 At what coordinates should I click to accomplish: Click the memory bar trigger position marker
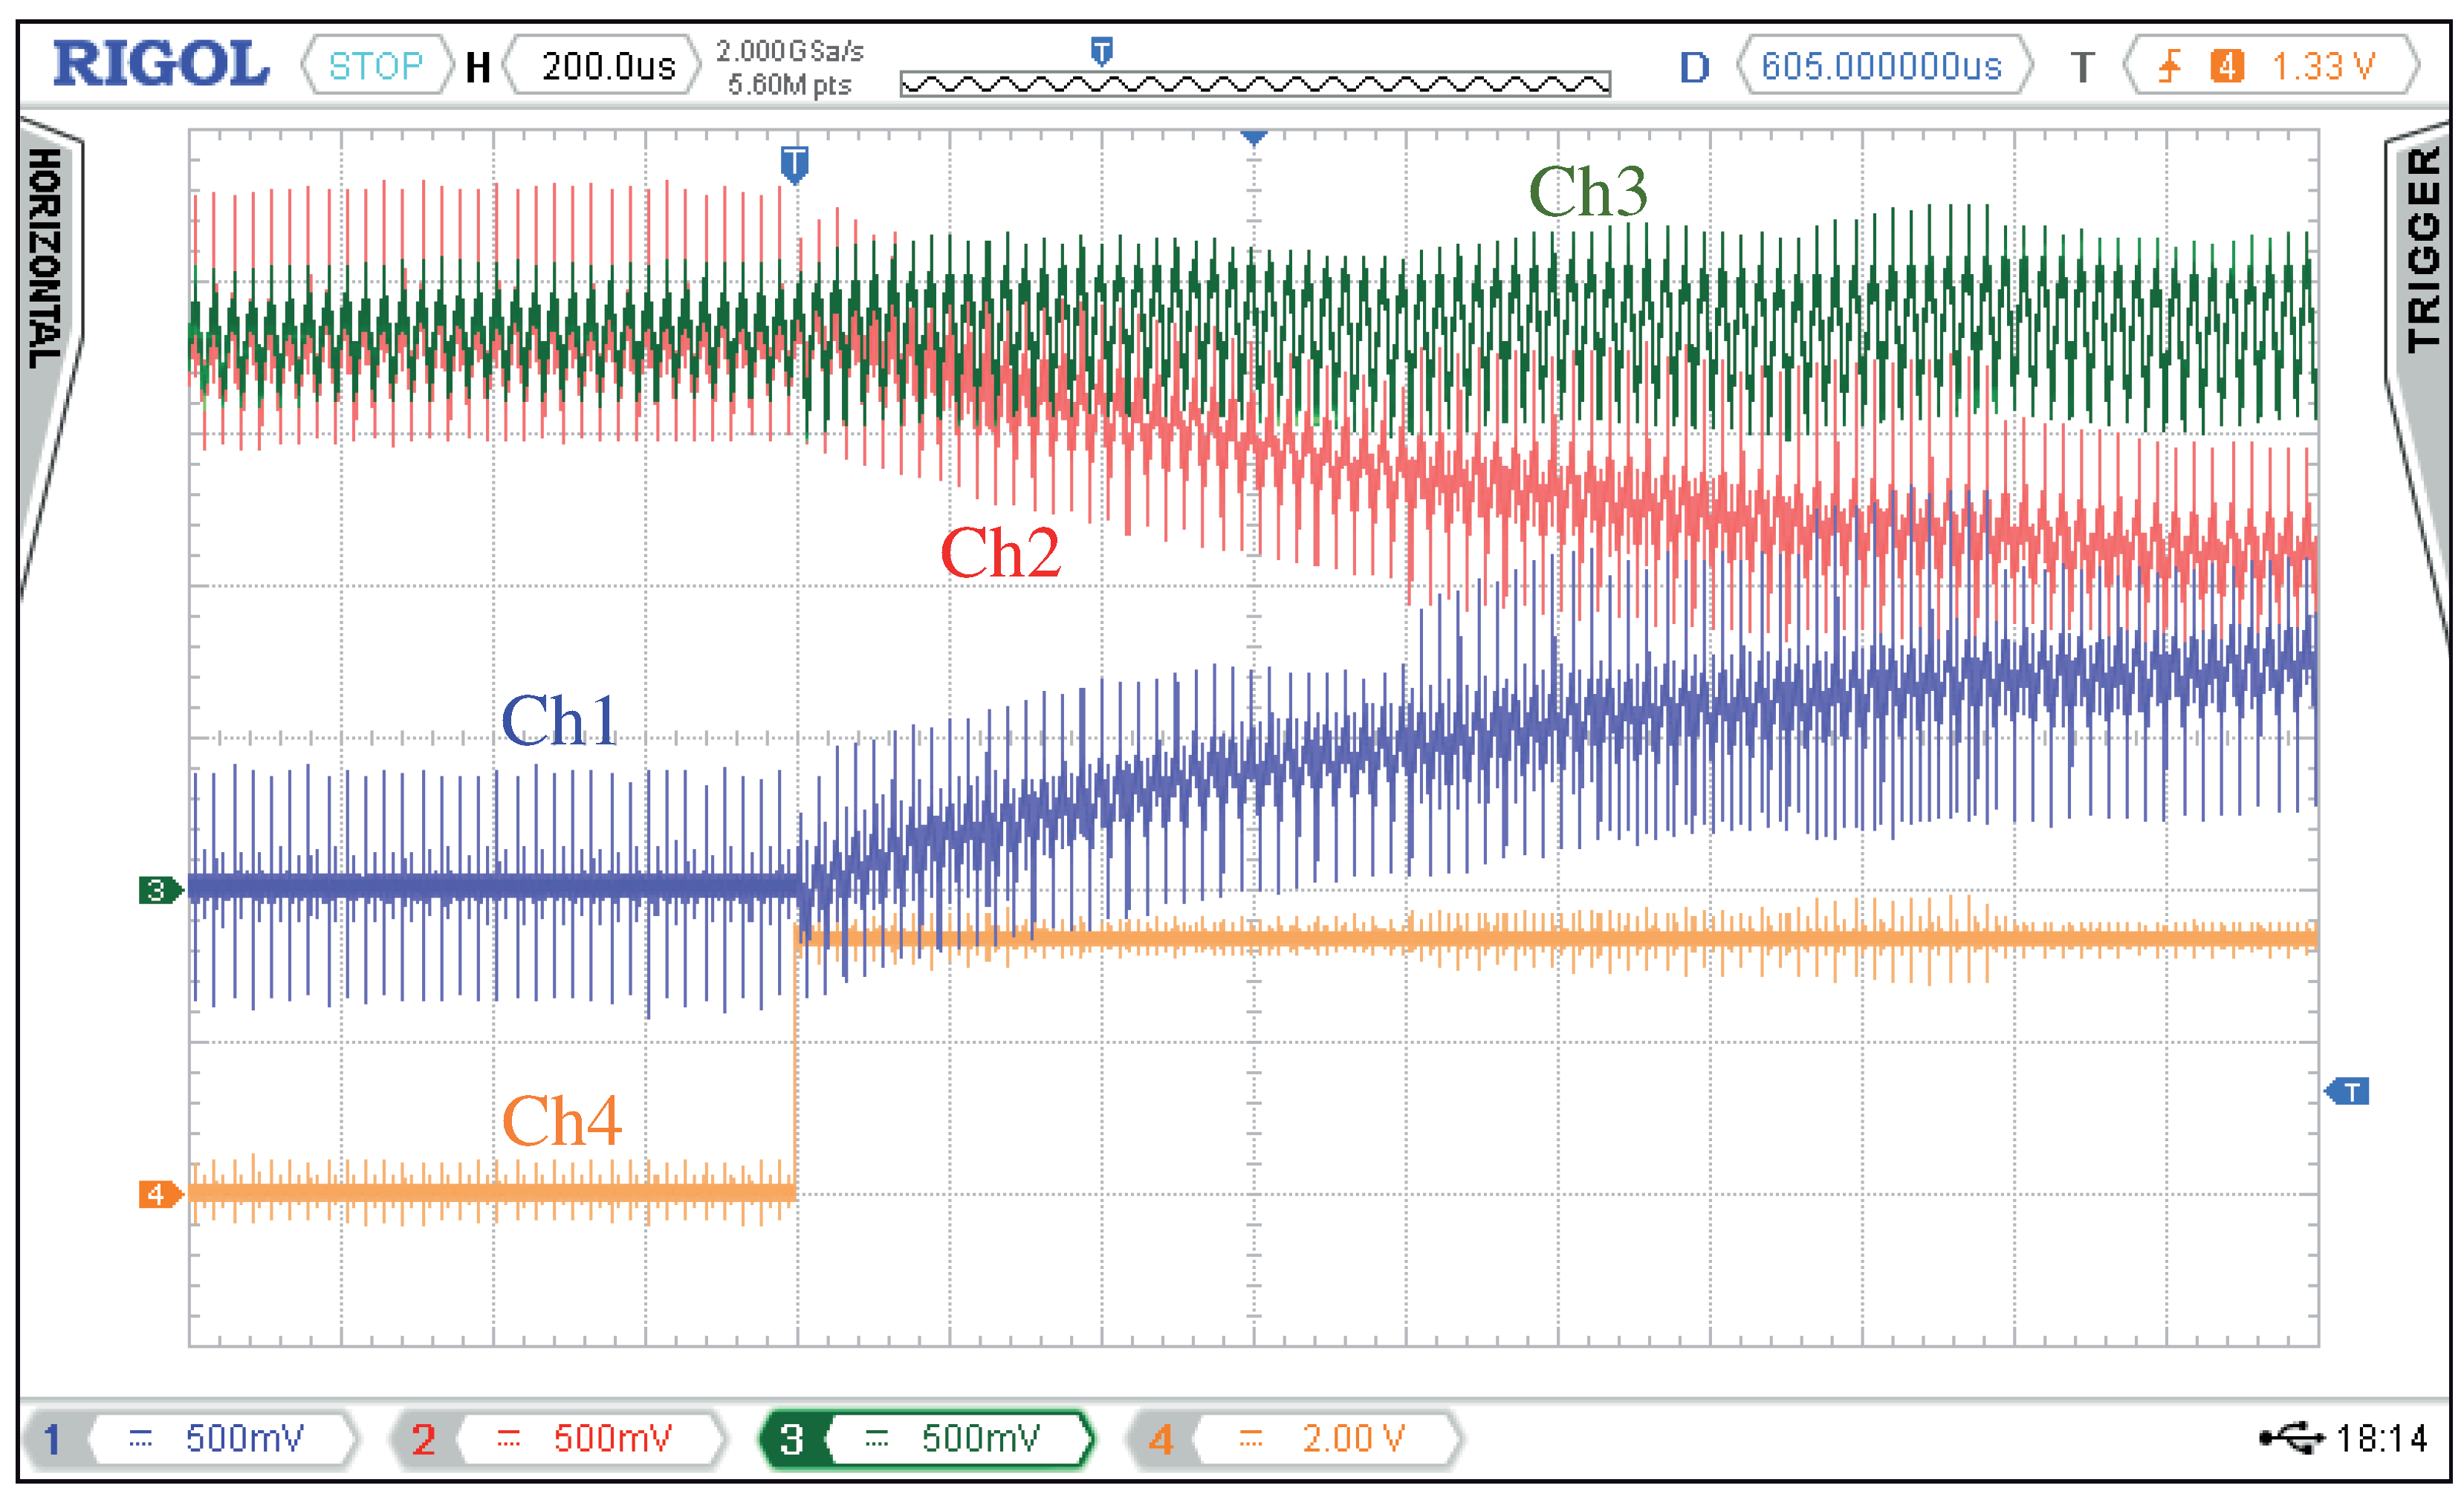point(1101,51)
